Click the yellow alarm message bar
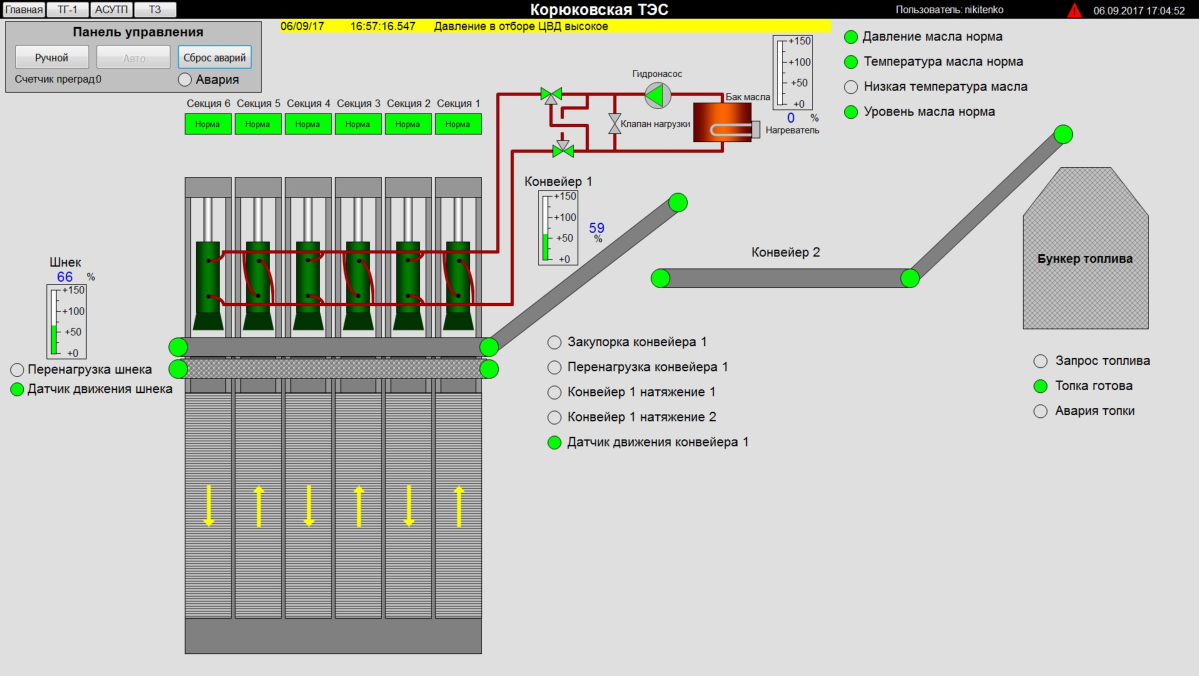The height and width of the screenshot is (676, 1199). tap(550, 26)
